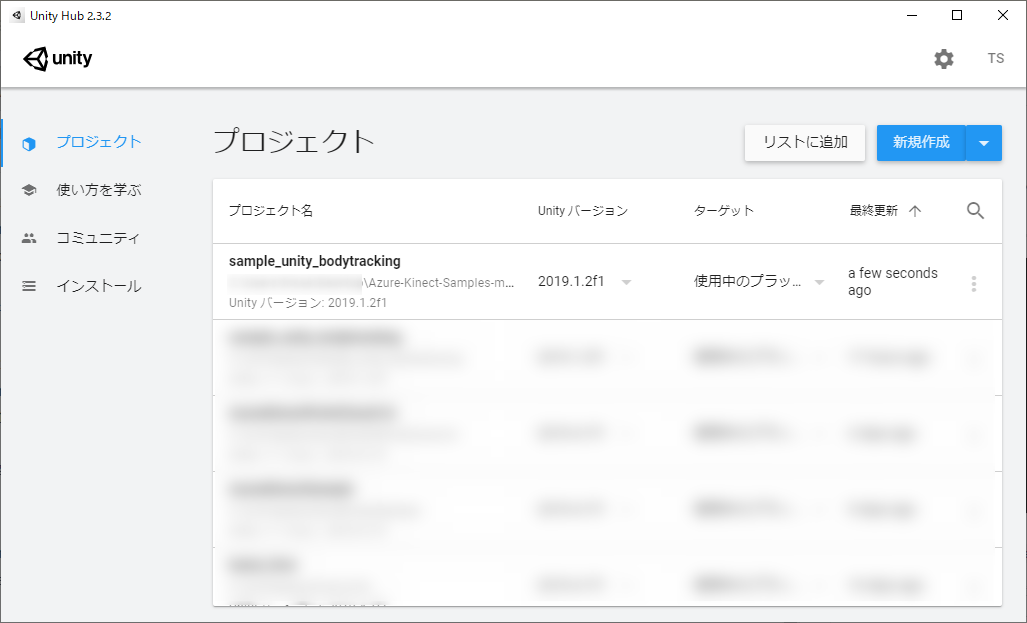The height and width of the screenshot is (623, 1027).
Task: Select the コミュニティ sidebar tab
Action: 98,238
